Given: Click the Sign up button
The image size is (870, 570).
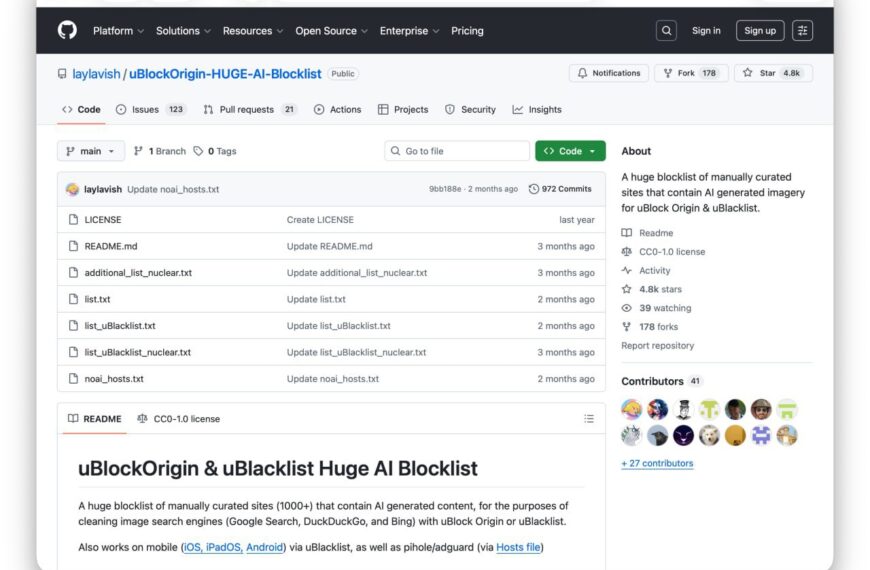Looking at the screenshot, I should coord(760,31).
